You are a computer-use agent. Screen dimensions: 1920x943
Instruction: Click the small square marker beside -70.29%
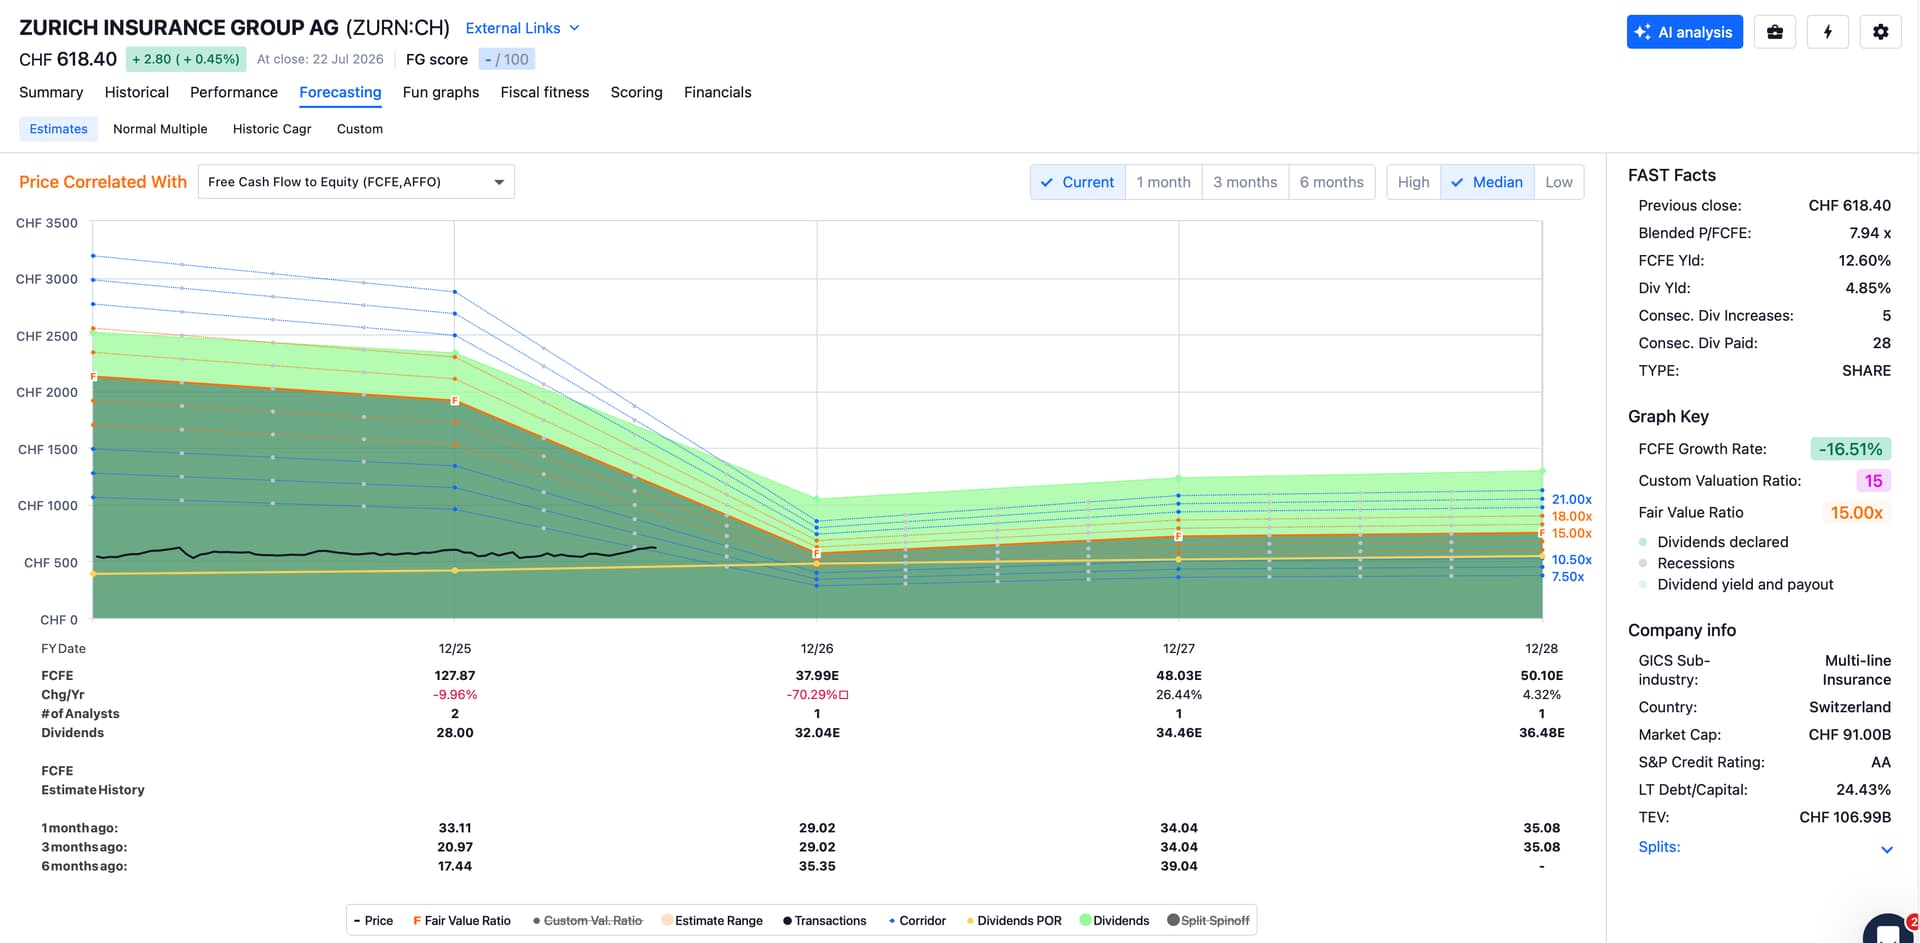coord(844,695)
